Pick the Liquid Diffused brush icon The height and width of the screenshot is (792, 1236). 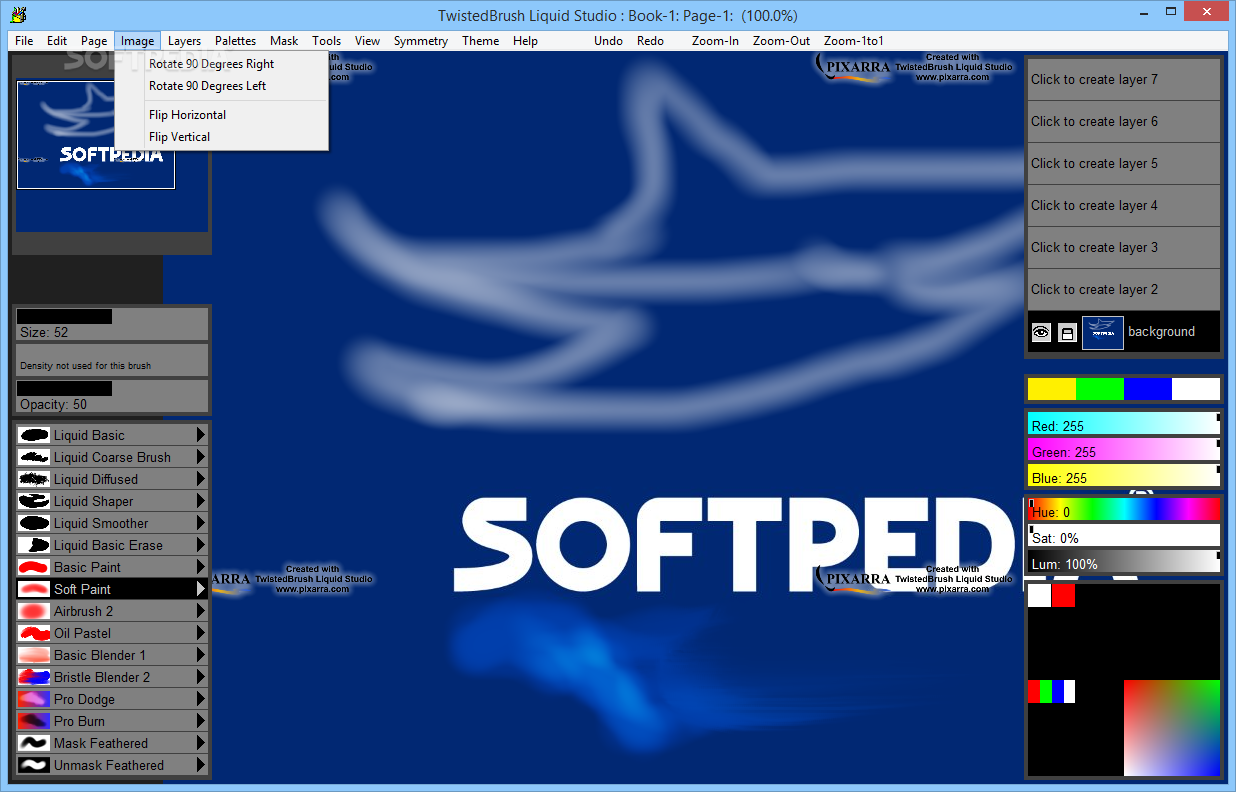click(34, 479)
